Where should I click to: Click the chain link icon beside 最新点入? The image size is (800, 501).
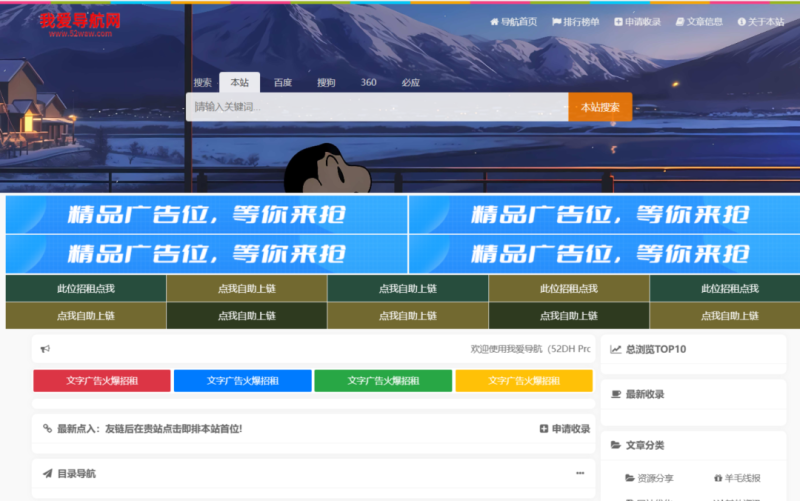tap(47, 428)
